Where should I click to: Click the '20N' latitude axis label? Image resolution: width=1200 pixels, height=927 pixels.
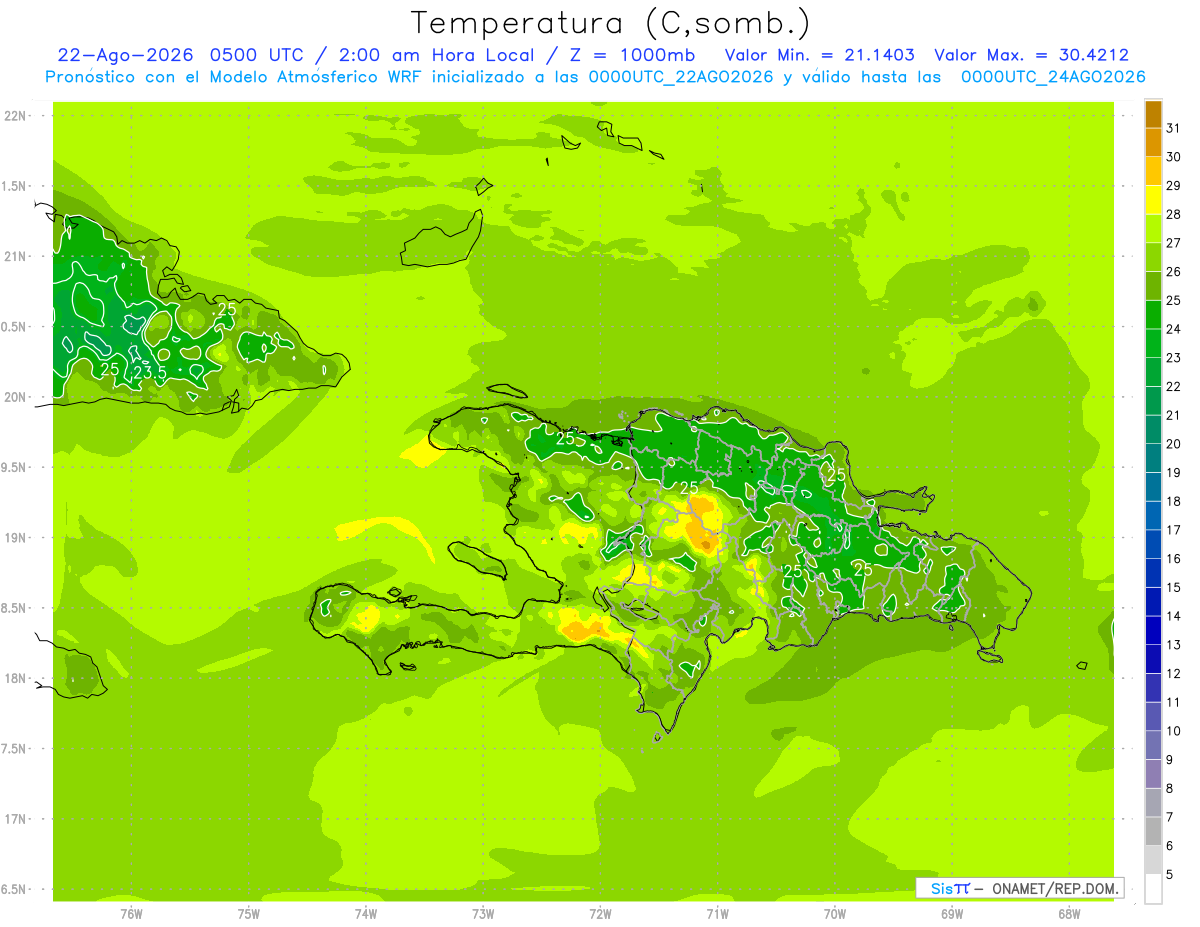(x=17, y=397)
